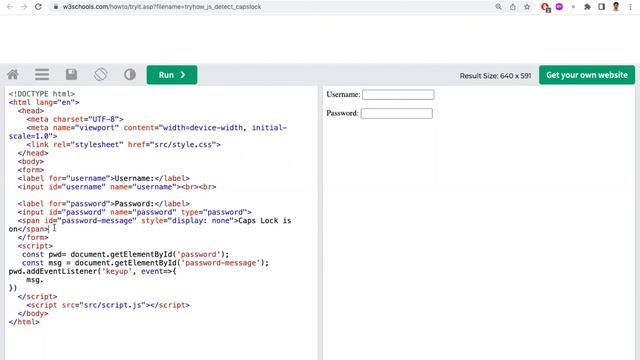Click the closing </html> tag line
The width and height of the screenshot is (640, 360).
[x=24, y=322]
